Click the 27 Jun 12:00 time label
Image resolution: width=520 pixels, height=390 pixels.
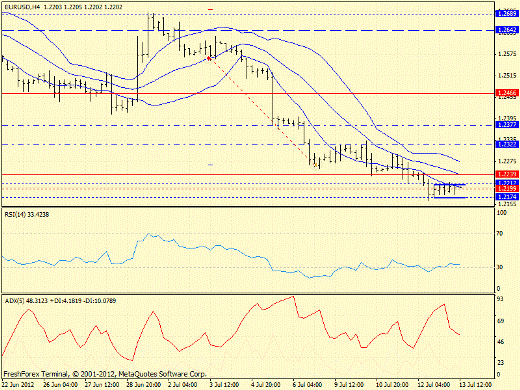click(102, 385)
